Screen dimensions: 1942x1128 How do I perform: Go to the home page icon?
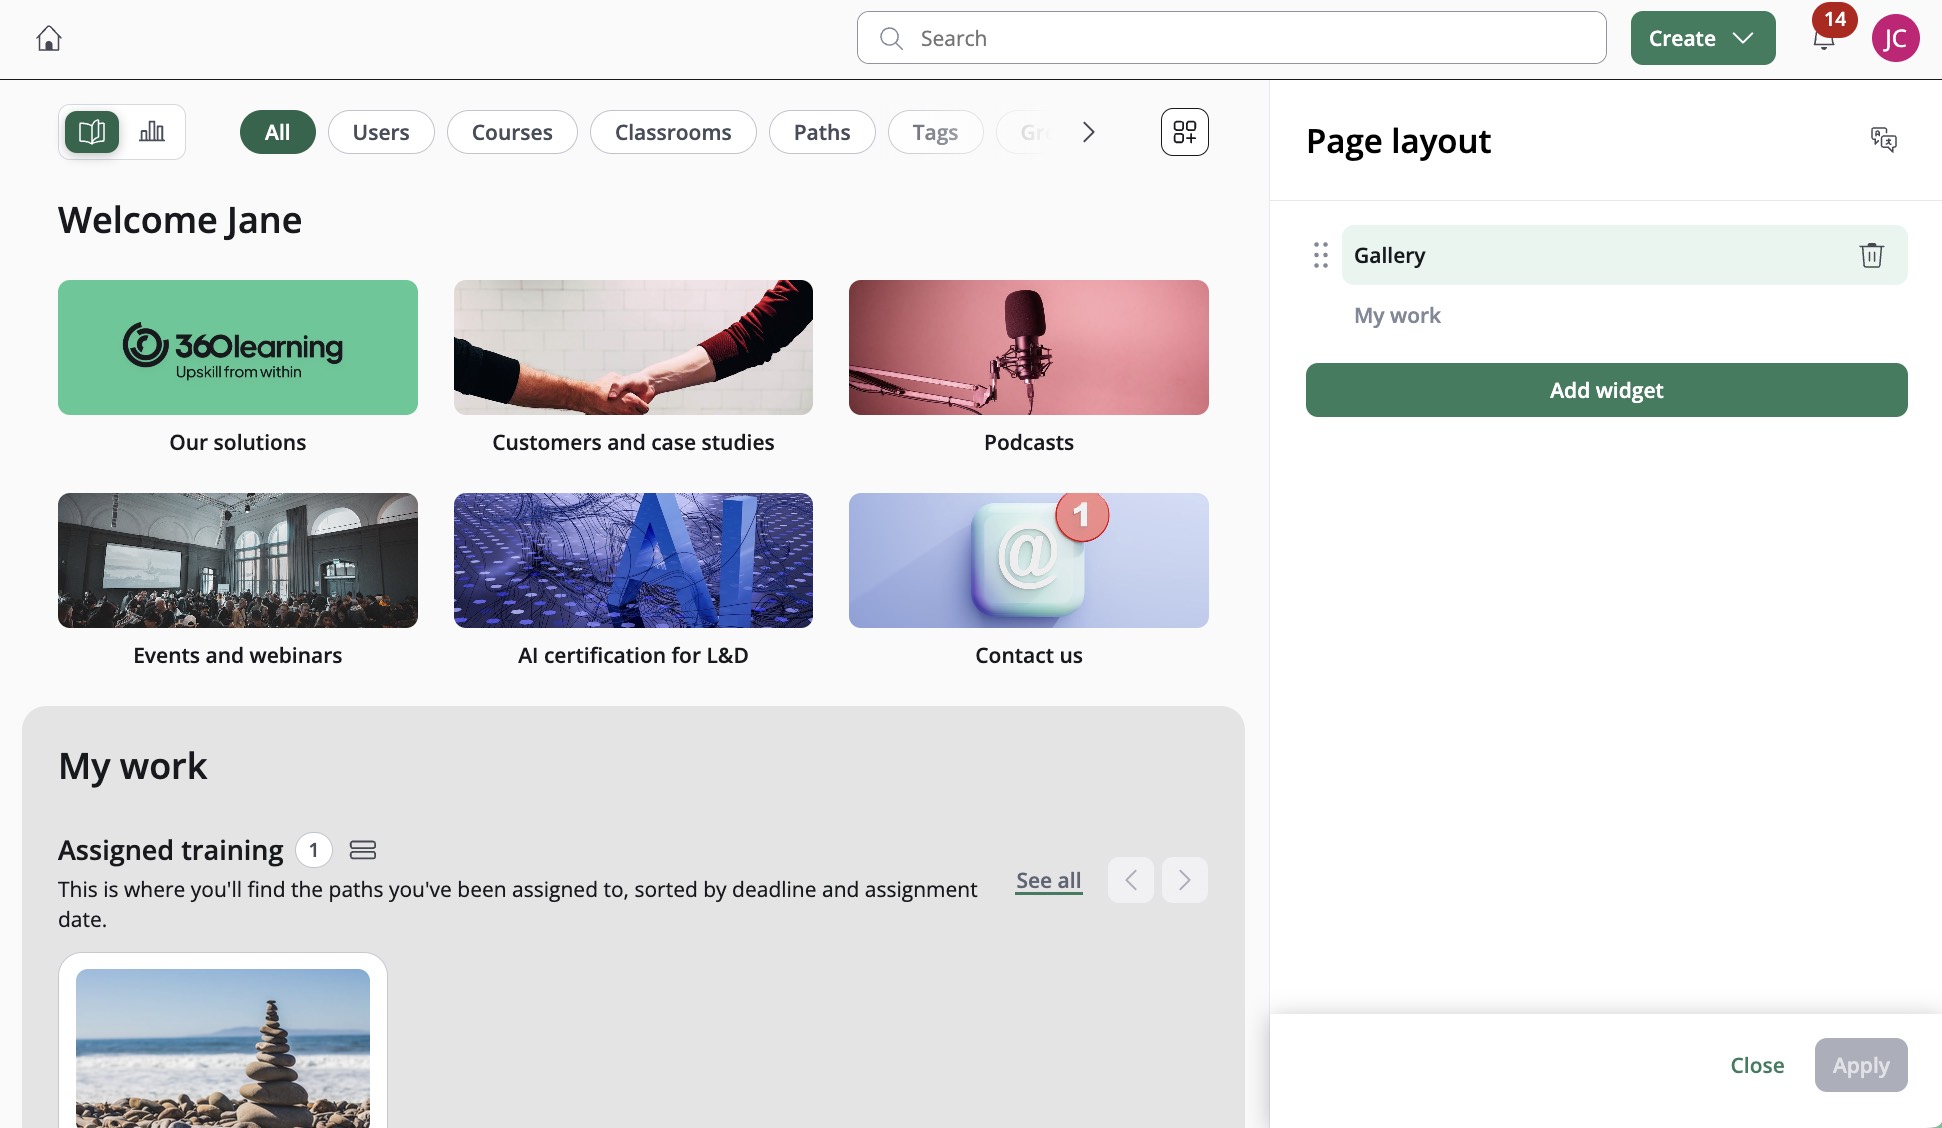49,38
